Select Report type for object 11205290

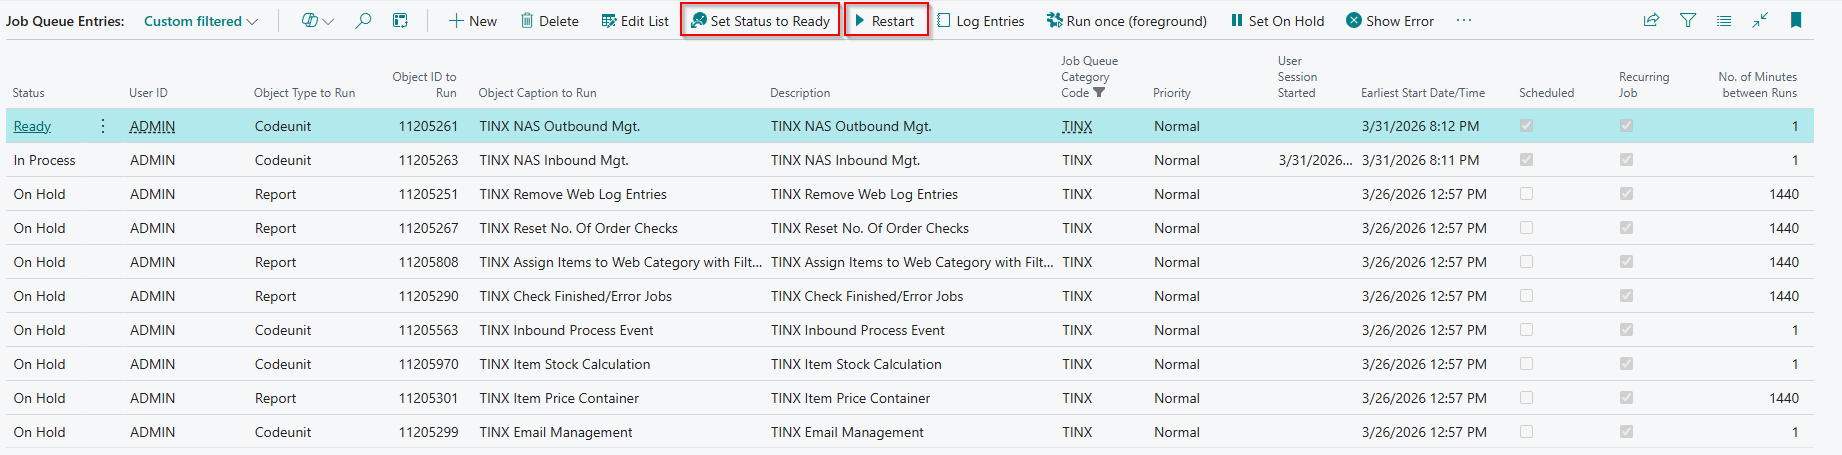(275, 296)
